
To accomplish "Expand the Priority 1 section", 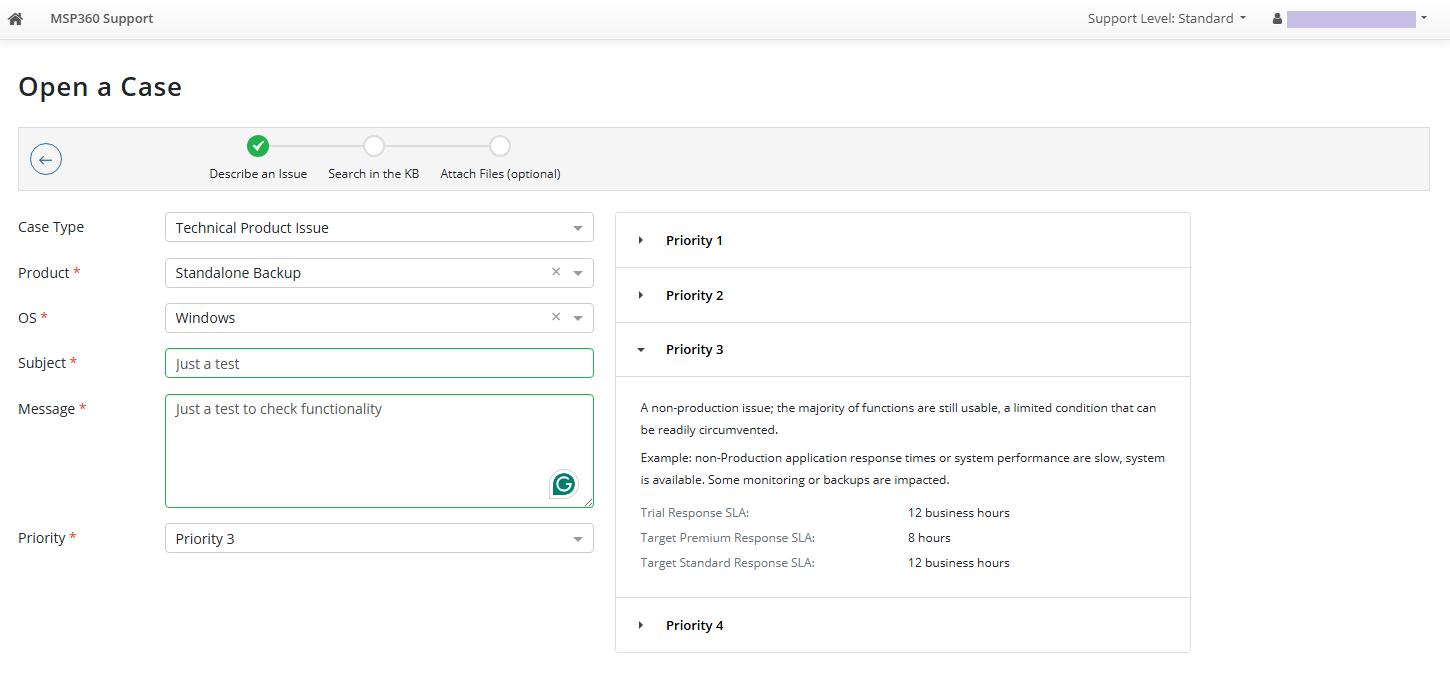I will coord(903,240).
